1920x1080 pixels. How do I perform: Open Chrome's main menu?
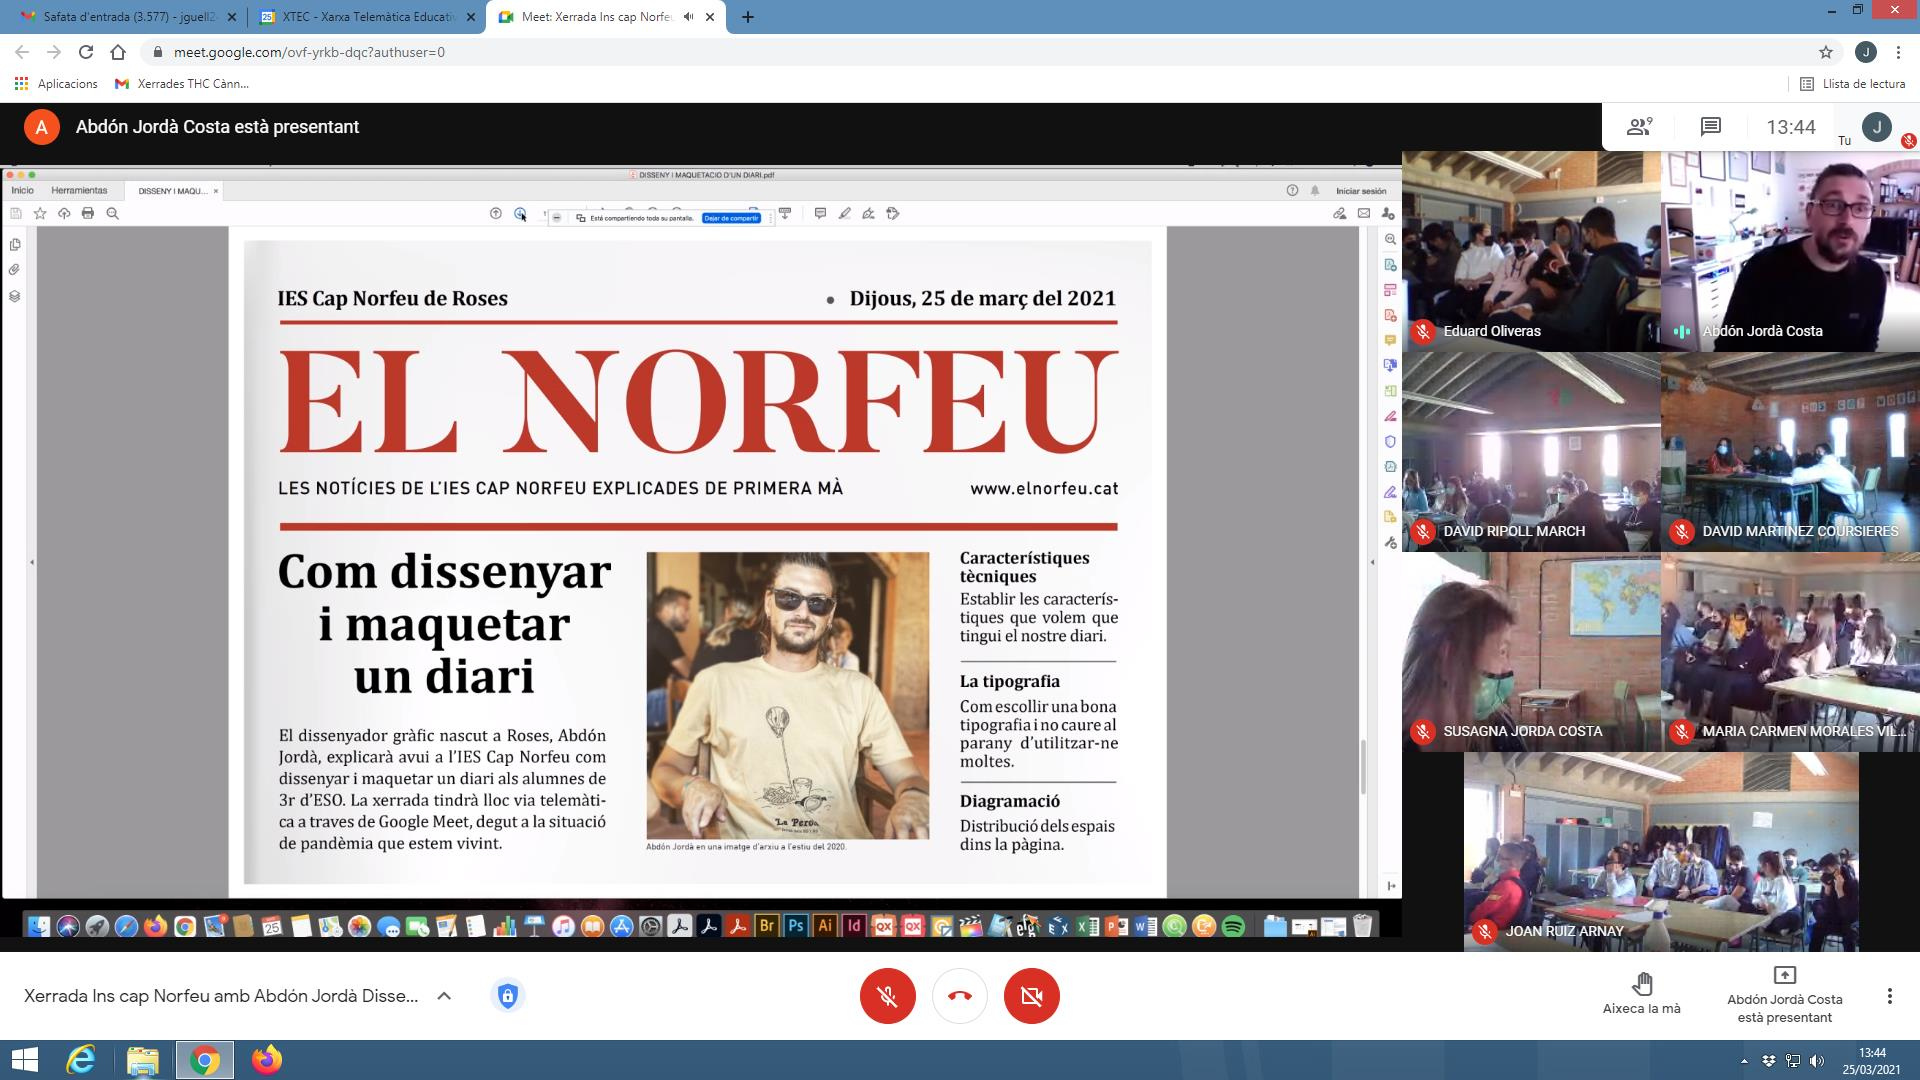[1898, 52]
